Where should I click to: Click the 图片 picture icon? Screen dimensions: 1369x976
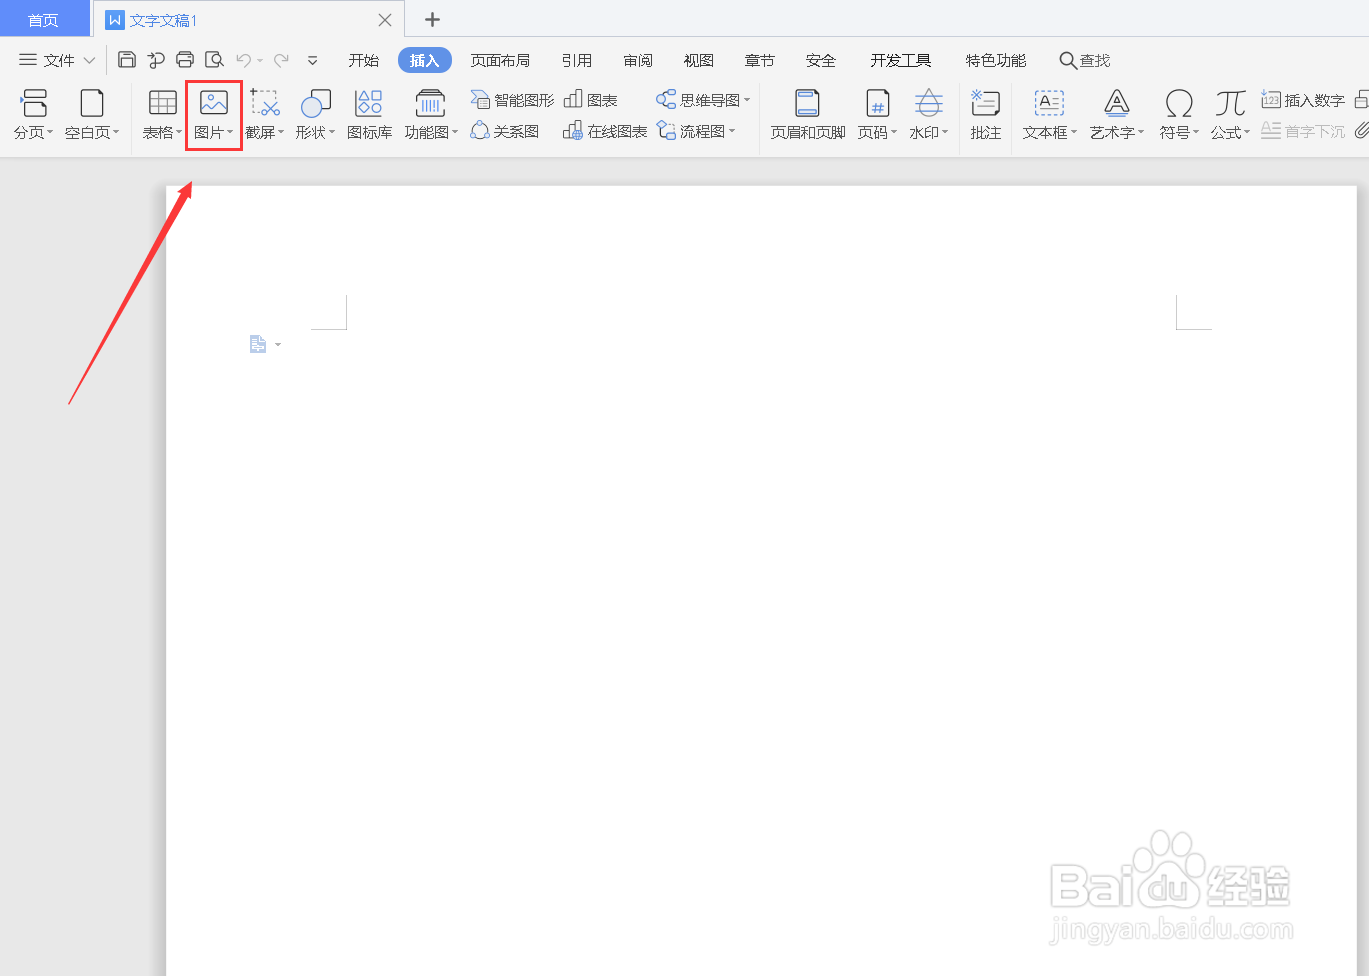[x=214, y=103]
